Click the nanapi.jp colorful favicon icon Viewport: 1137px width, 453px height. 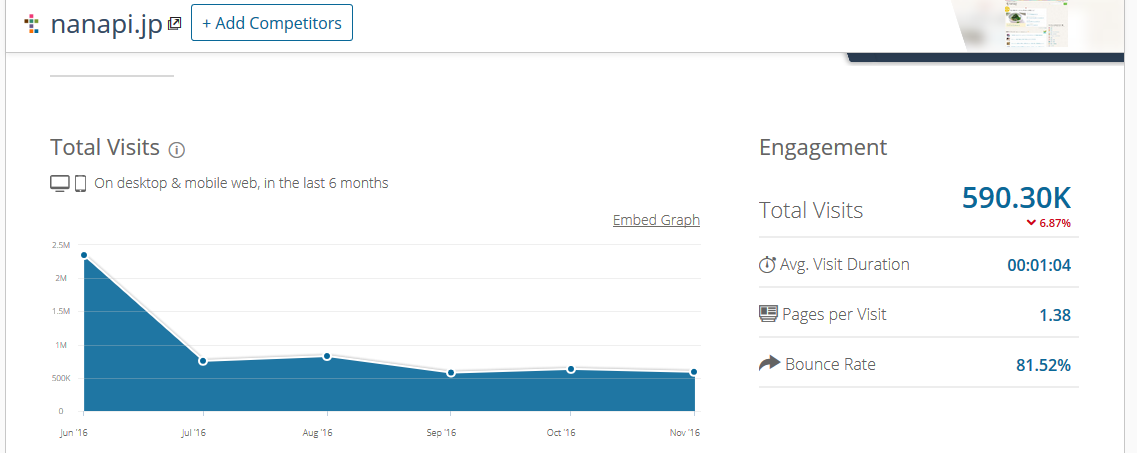click(x=32, y=23)
